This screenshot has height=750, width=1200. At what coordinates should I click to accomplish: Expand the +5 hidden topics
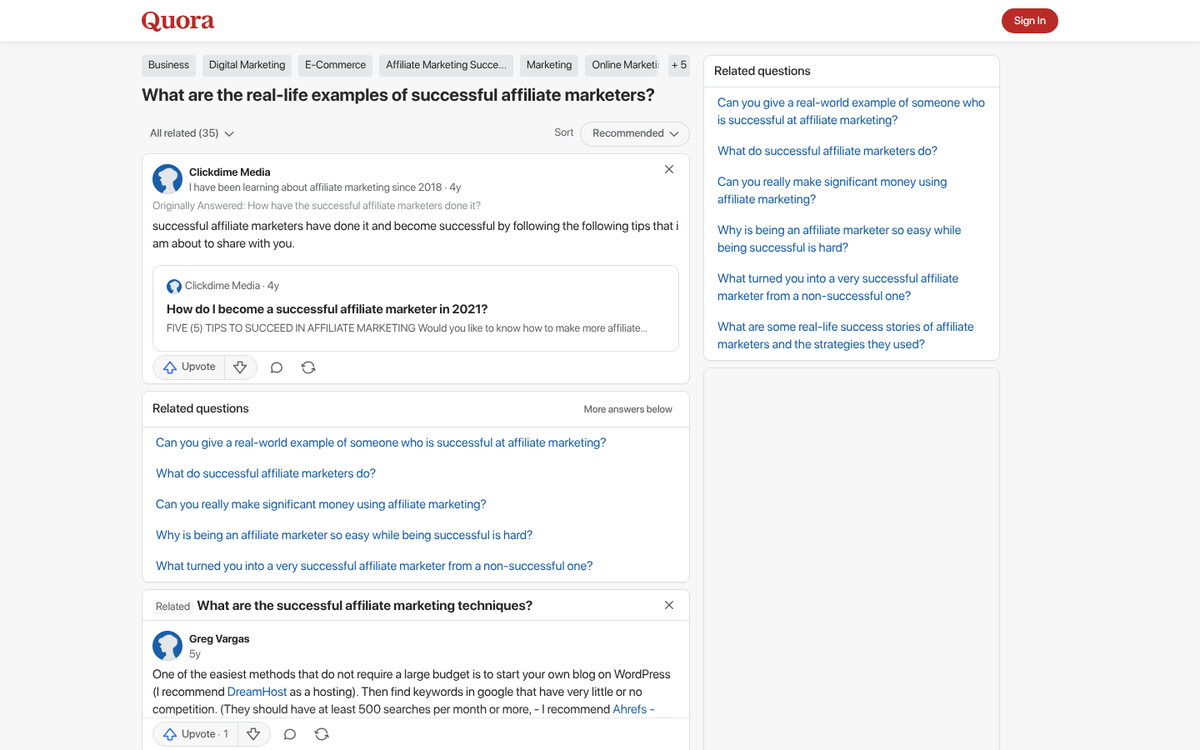(x=679, y=64)
